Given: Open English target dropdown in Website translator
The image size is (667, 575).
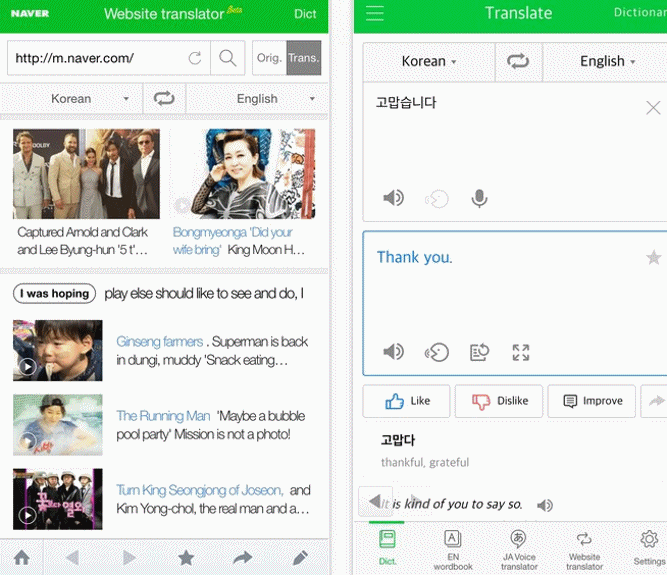Looking at the screenshot, I should 257,99.
